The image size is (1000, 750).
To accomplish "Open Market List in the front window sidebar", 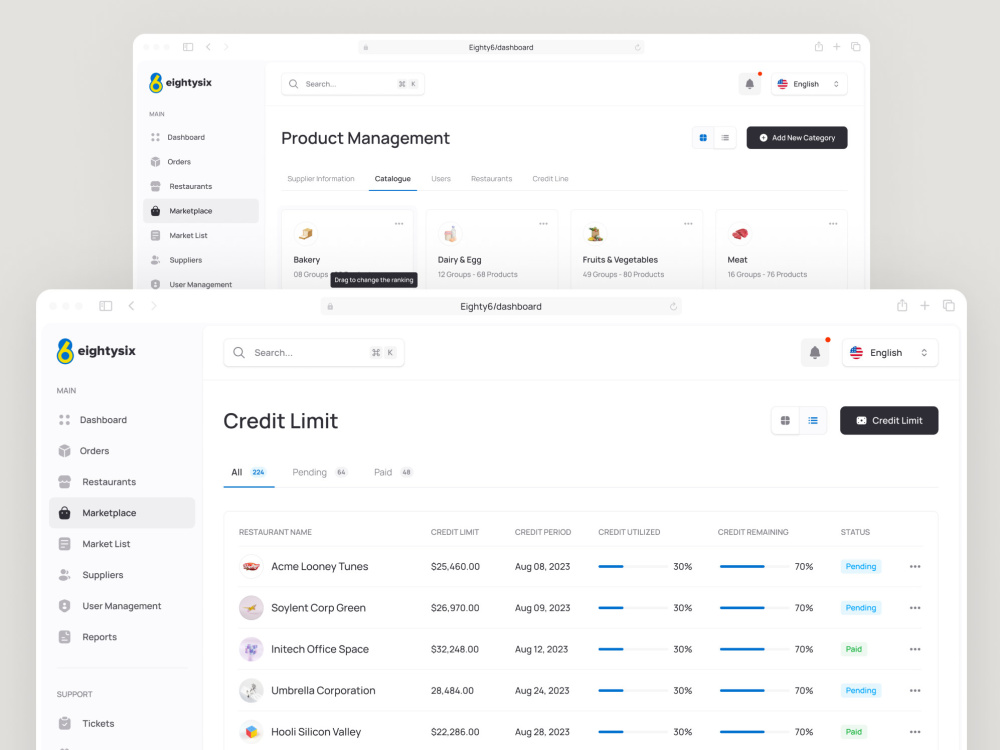I will point(122,544).
